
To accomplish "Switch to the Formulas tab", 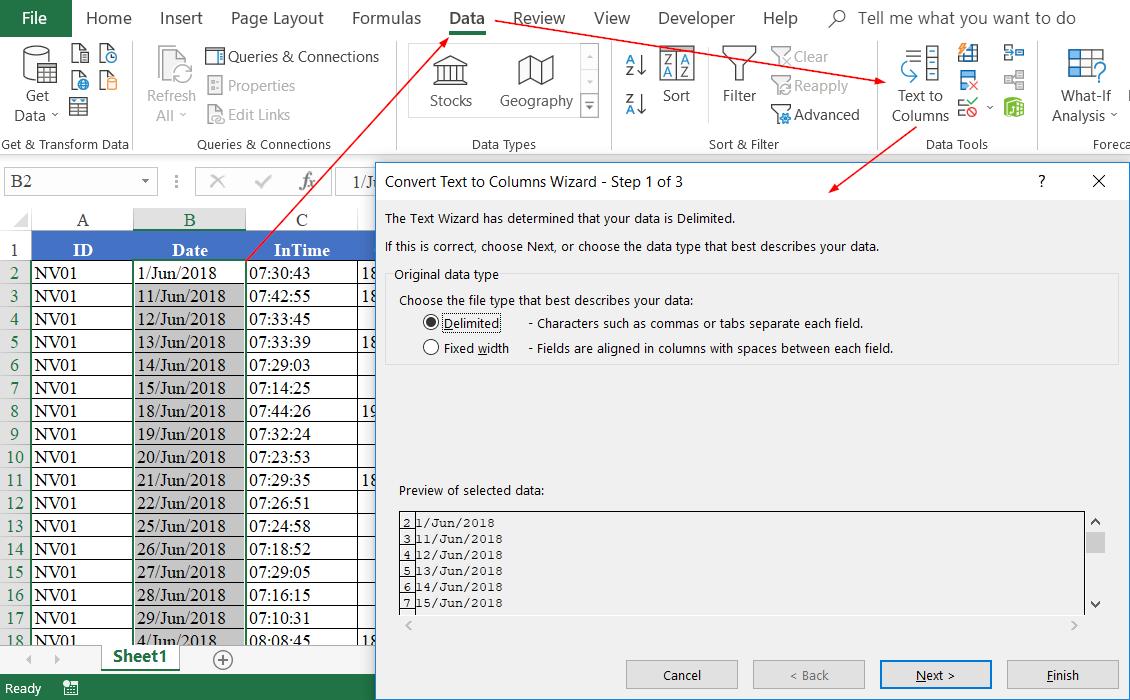I will [386, 18].
